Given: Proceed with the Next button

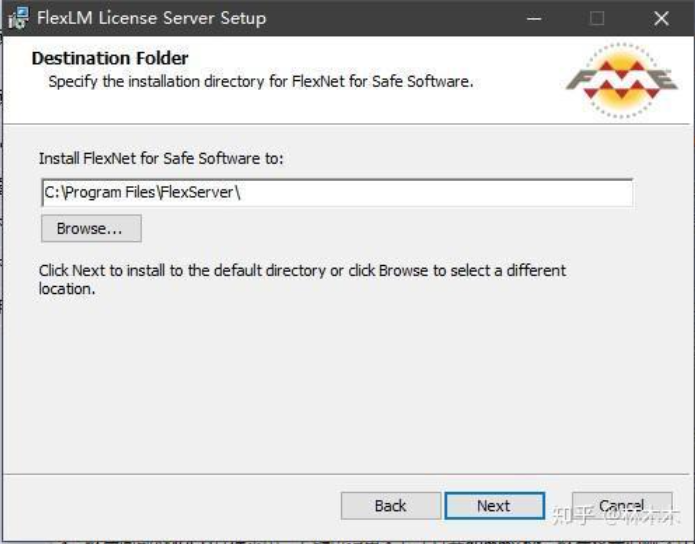Looking at the screenshot, I should click(x=495, y=506).
